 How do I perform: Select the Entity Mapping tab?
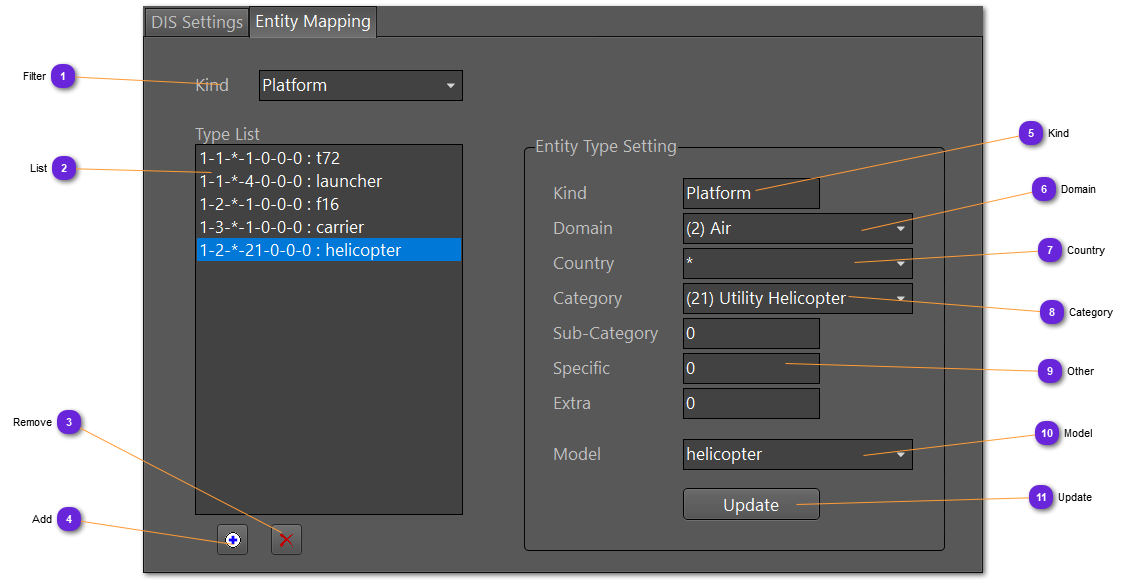pos(313,22)
